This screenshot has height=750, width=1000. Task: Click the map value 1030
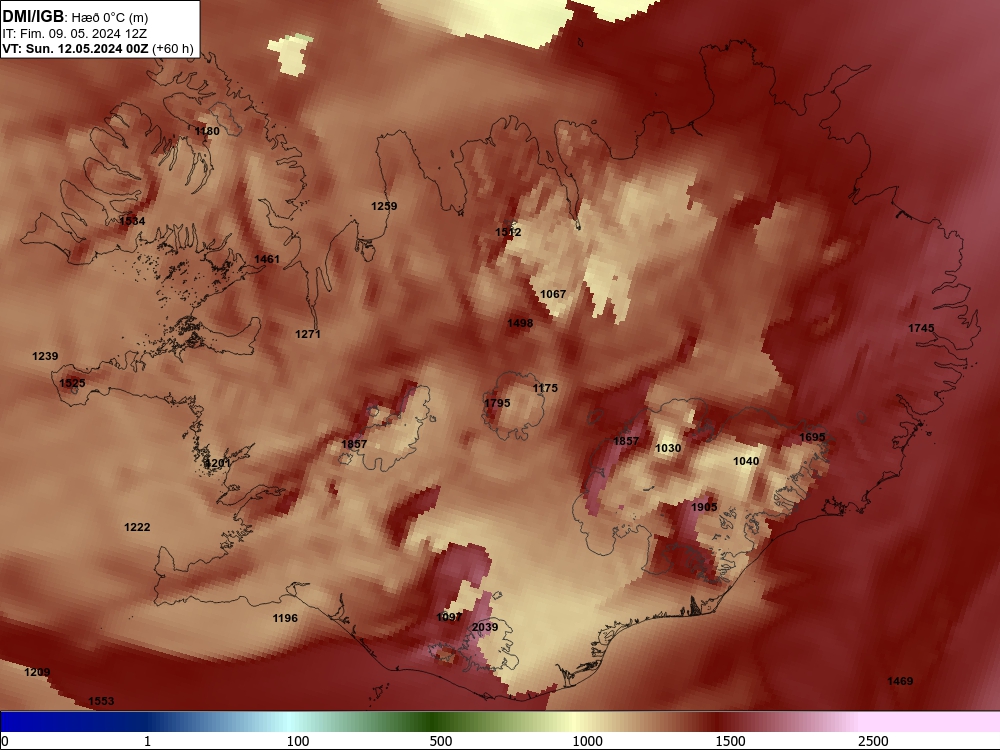[x=668, y=448]
